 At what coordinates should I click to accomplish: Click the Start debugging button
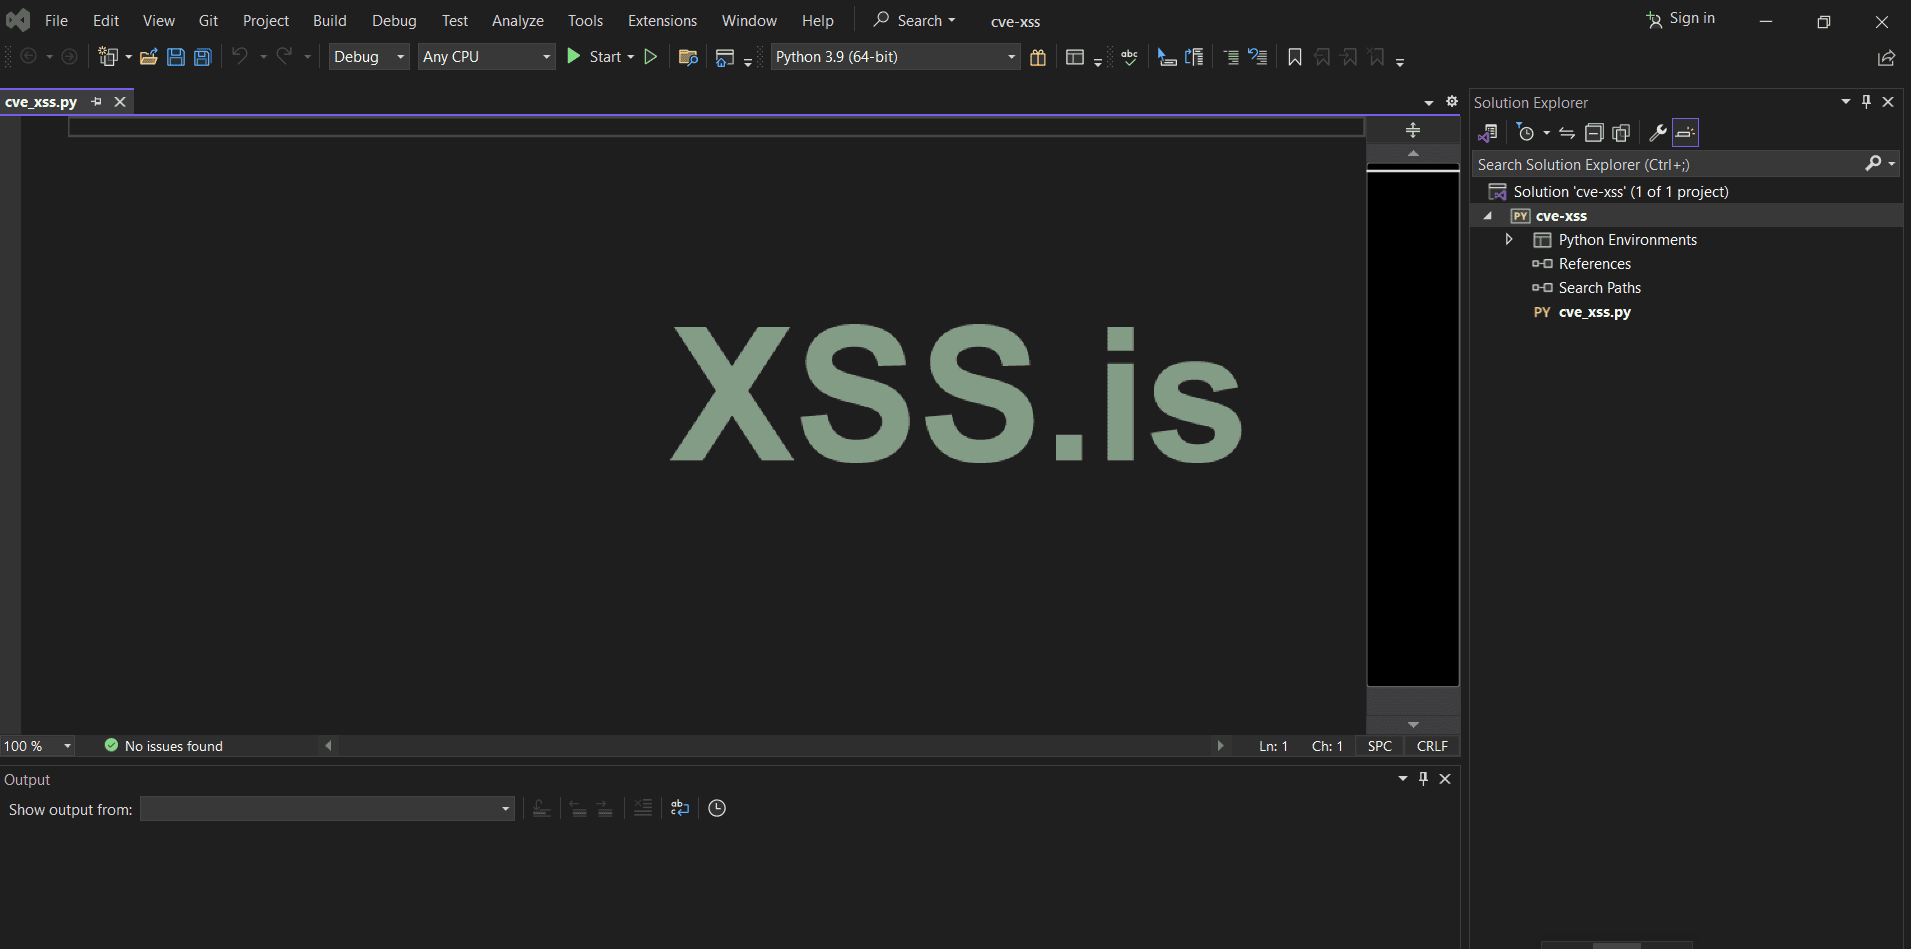(595, 57)
